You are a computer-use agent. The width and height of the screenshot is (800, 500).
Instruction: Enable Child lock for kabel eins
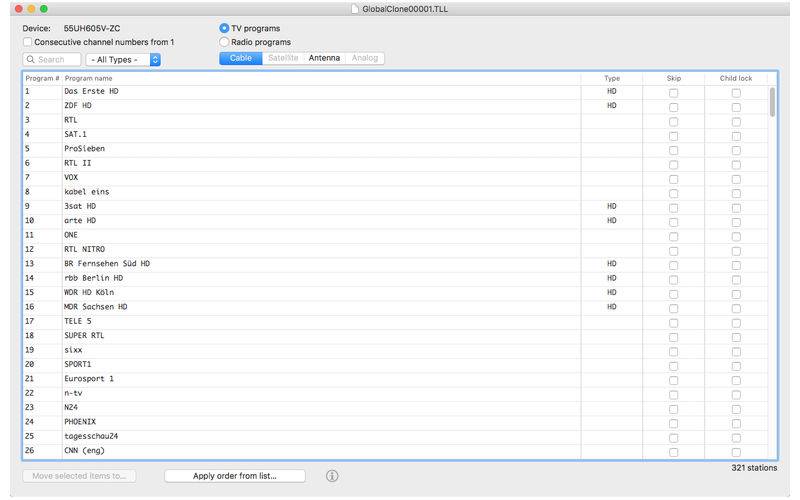tap(736, 193)
